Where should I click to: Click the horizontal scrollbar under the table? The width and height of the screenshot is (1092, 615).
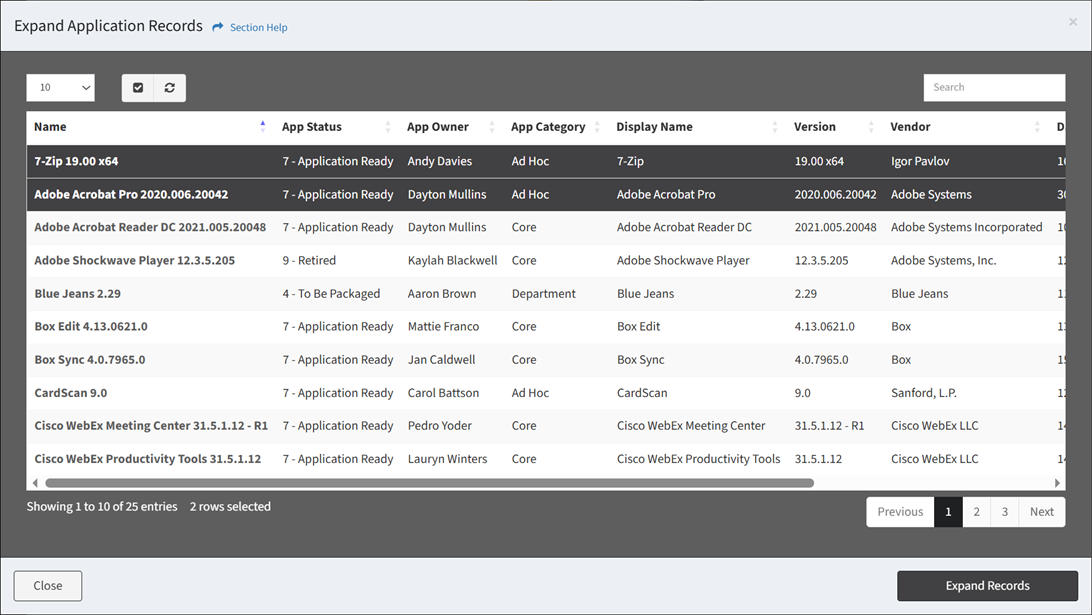pyautogui.click(x=430, y=483)
